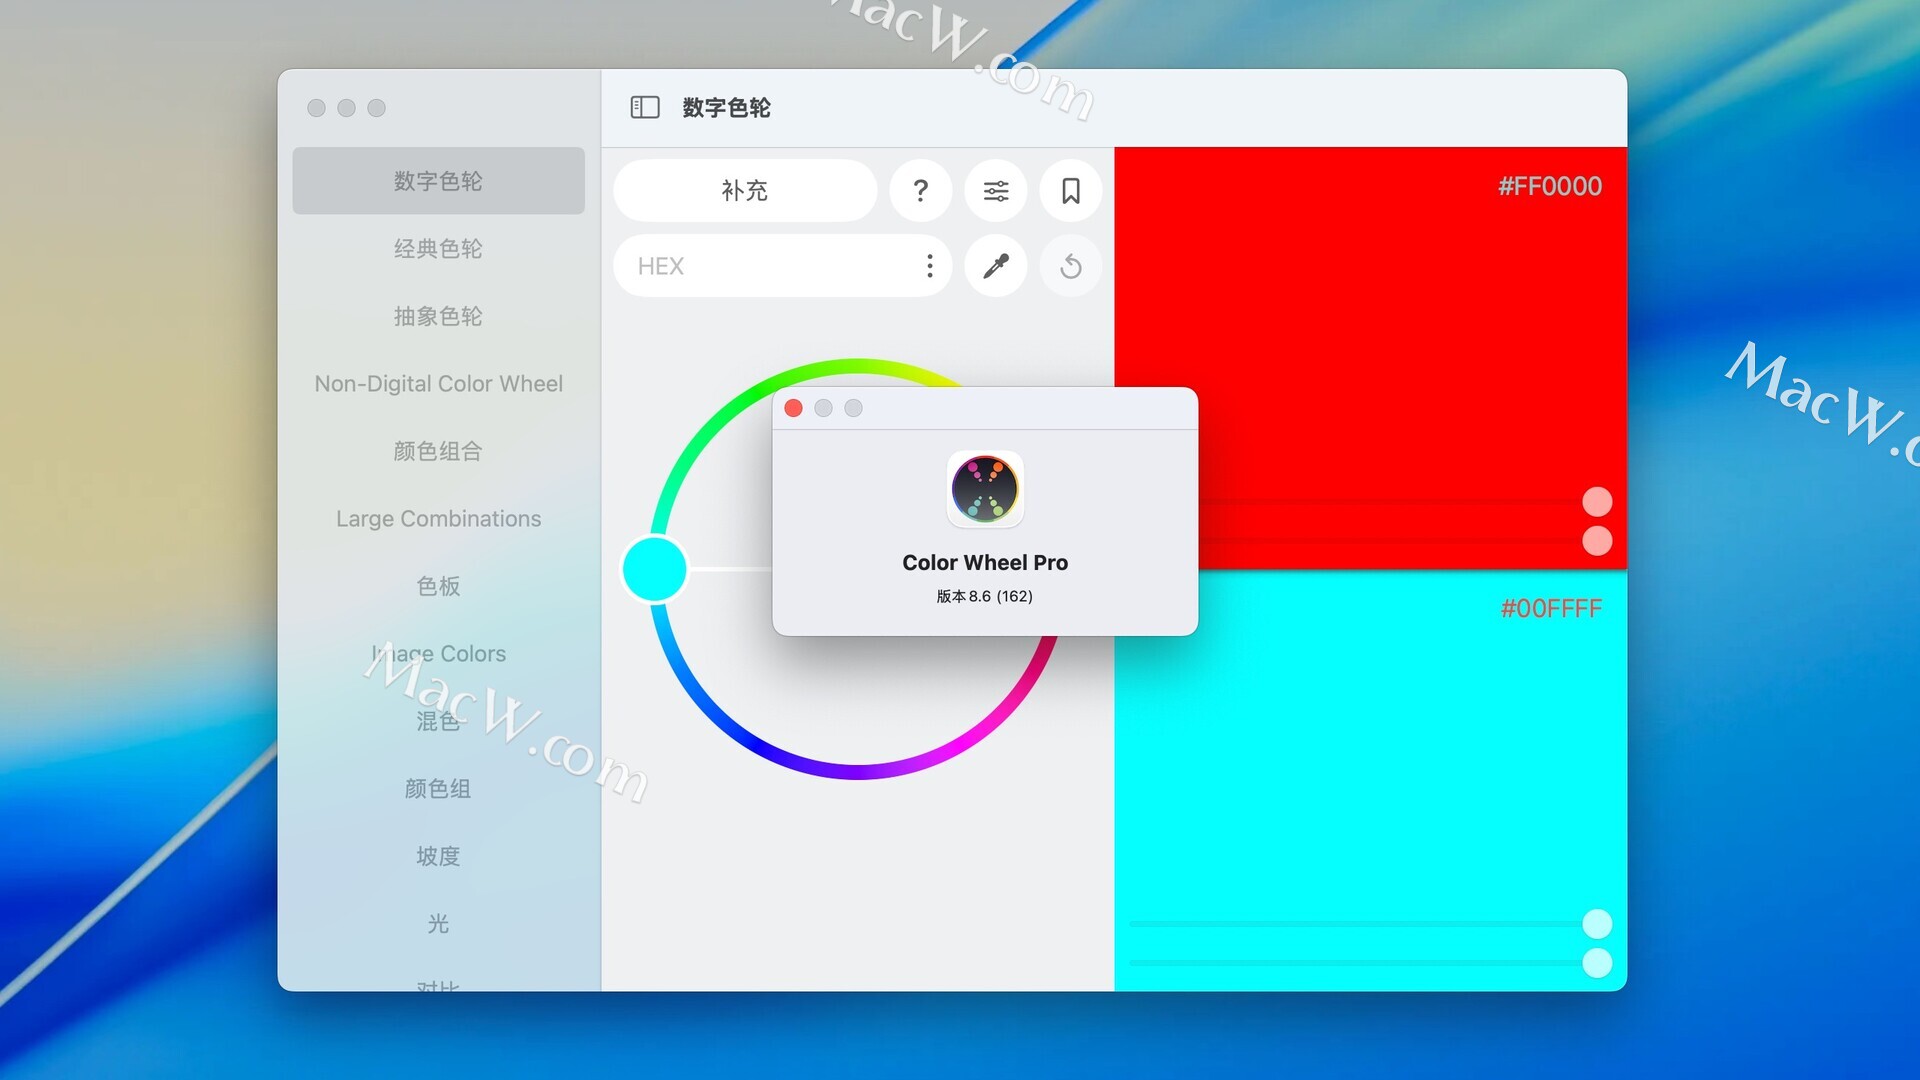Select 经典色轮 in the sidebar
This screenshot has width=1920, height=1080.
click(x=438, y=248)
